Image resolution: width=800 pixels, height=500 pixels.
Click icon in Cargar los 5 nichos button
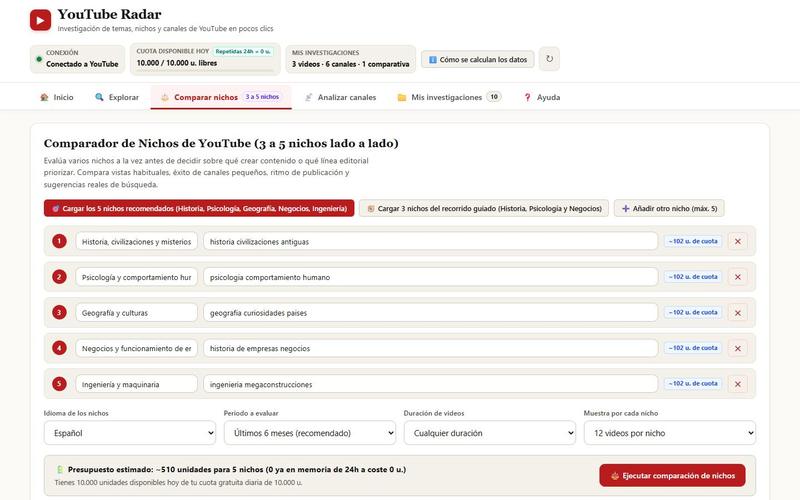(x=56, y=208)
